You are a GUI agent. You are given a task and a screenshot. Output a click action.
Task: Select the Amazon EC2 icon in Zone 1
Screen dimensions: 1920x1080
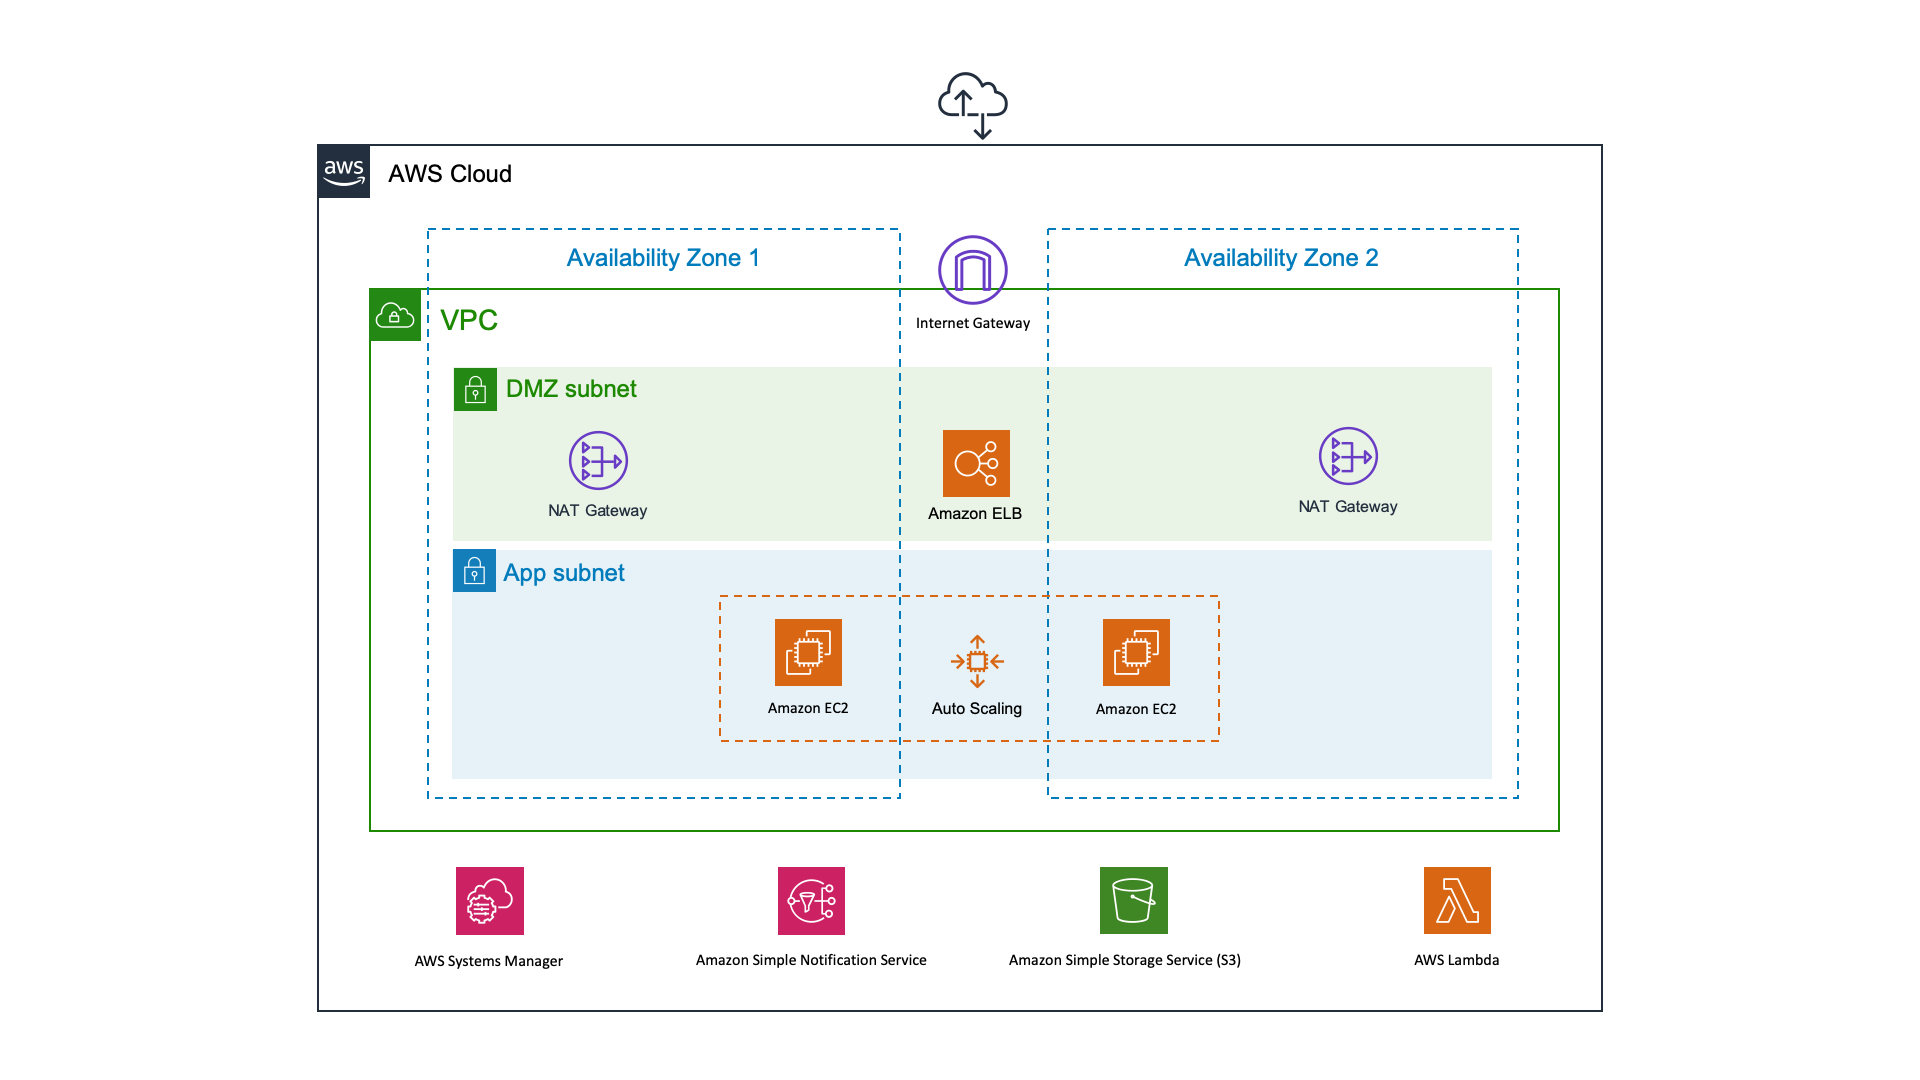[x=808, y=652]
